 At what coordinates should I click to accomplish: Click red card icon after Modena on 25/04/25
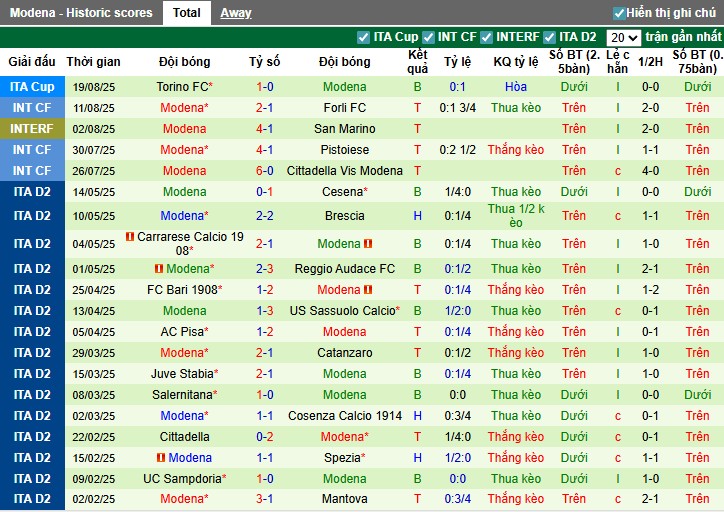pyautogui.click(x=369, y=290)
